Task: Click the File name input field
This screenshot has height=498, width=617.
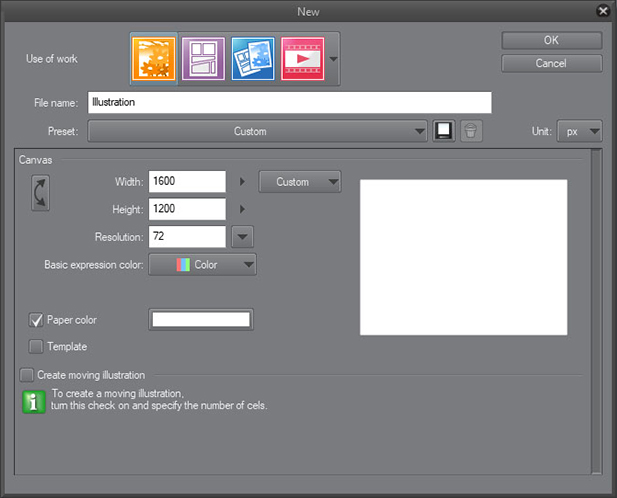Action: pos(290,102)
